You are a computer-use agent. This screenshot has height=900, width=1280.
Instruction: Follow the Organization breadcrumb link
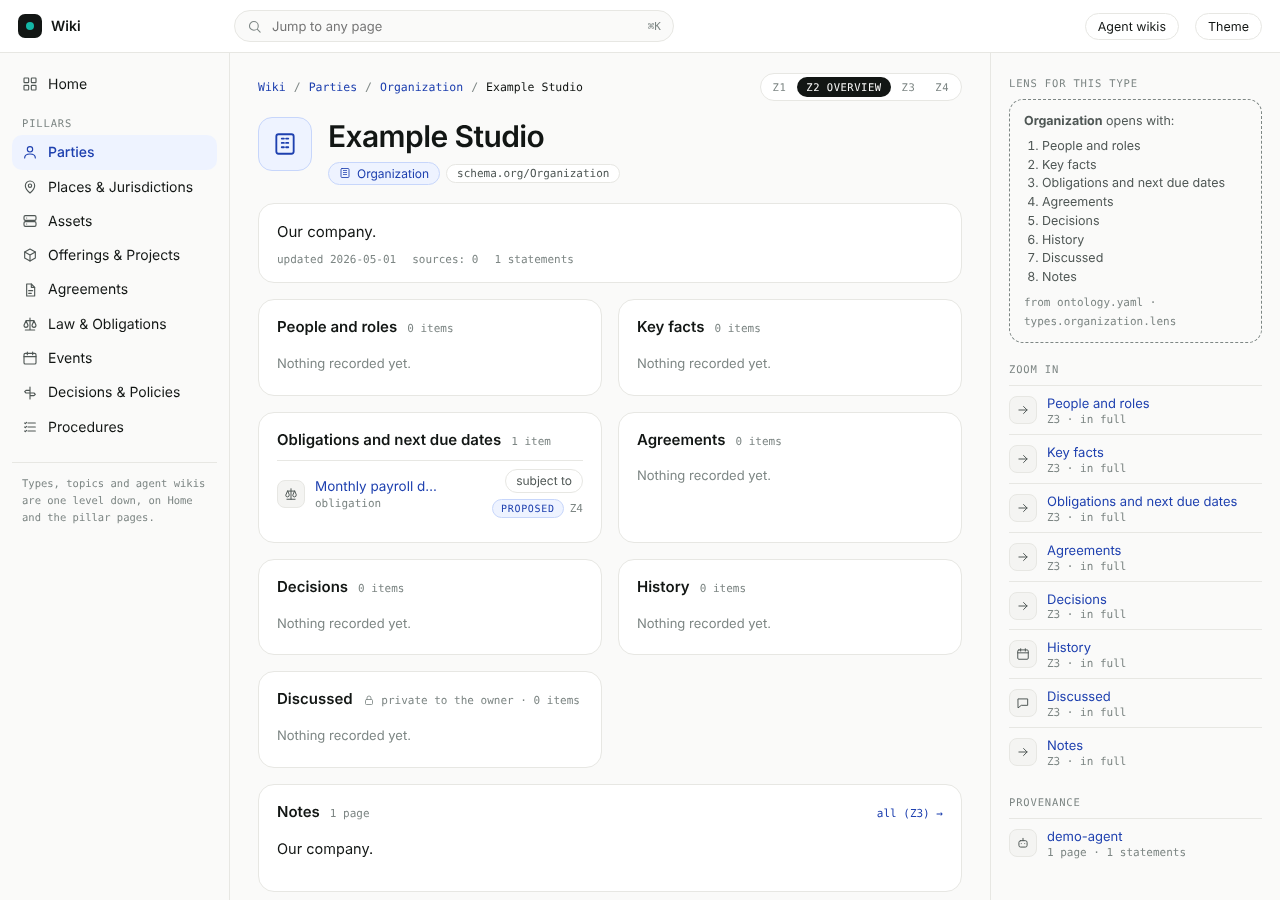tap(421, 87)
